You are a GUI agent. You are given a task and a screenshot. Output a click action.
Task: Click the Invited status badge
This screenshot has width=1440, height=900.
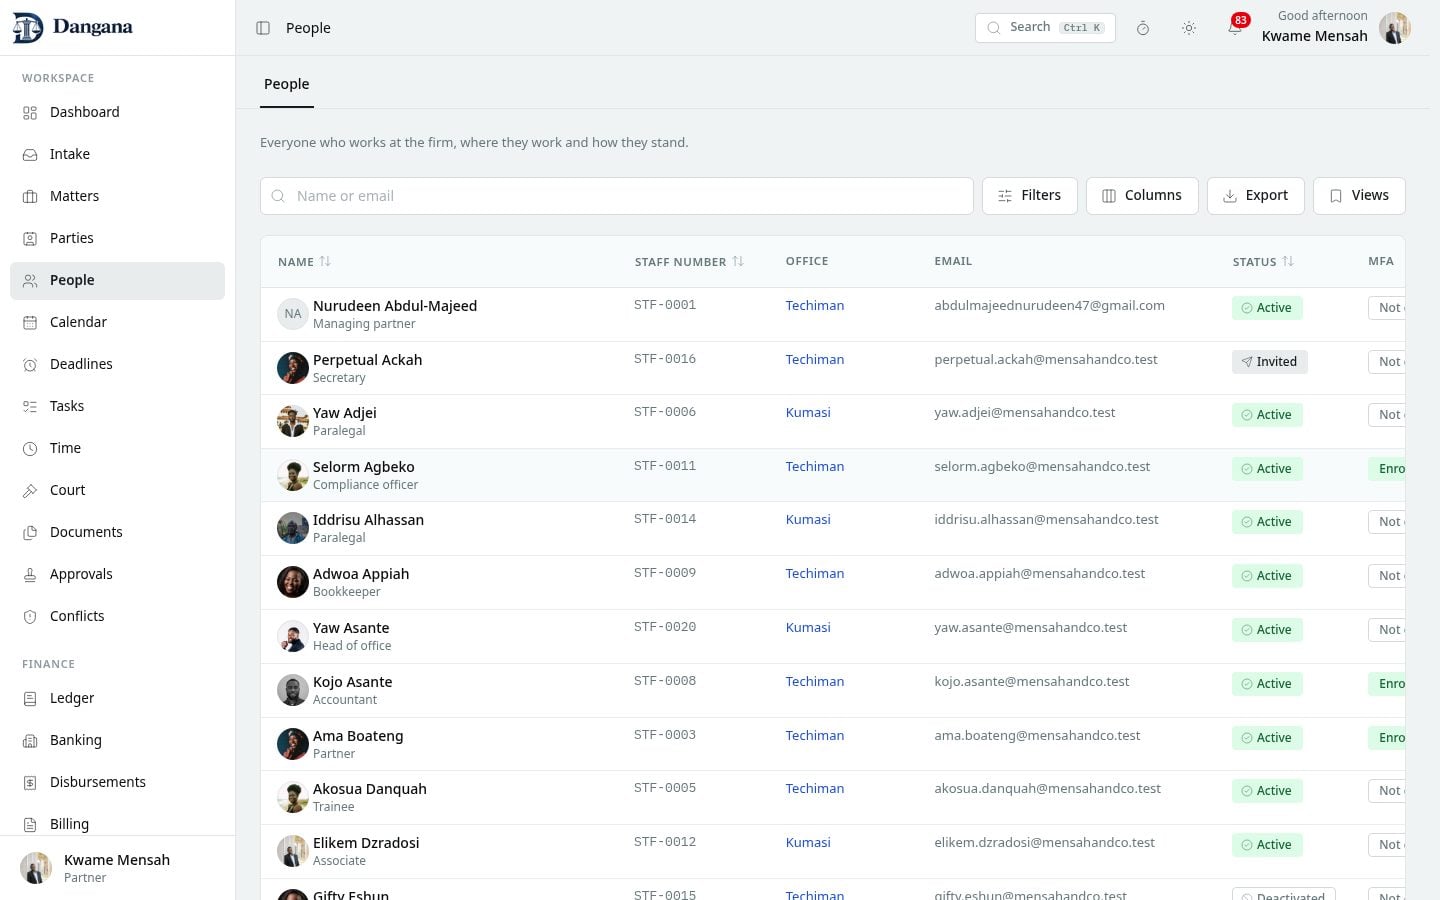(1269, 362)
